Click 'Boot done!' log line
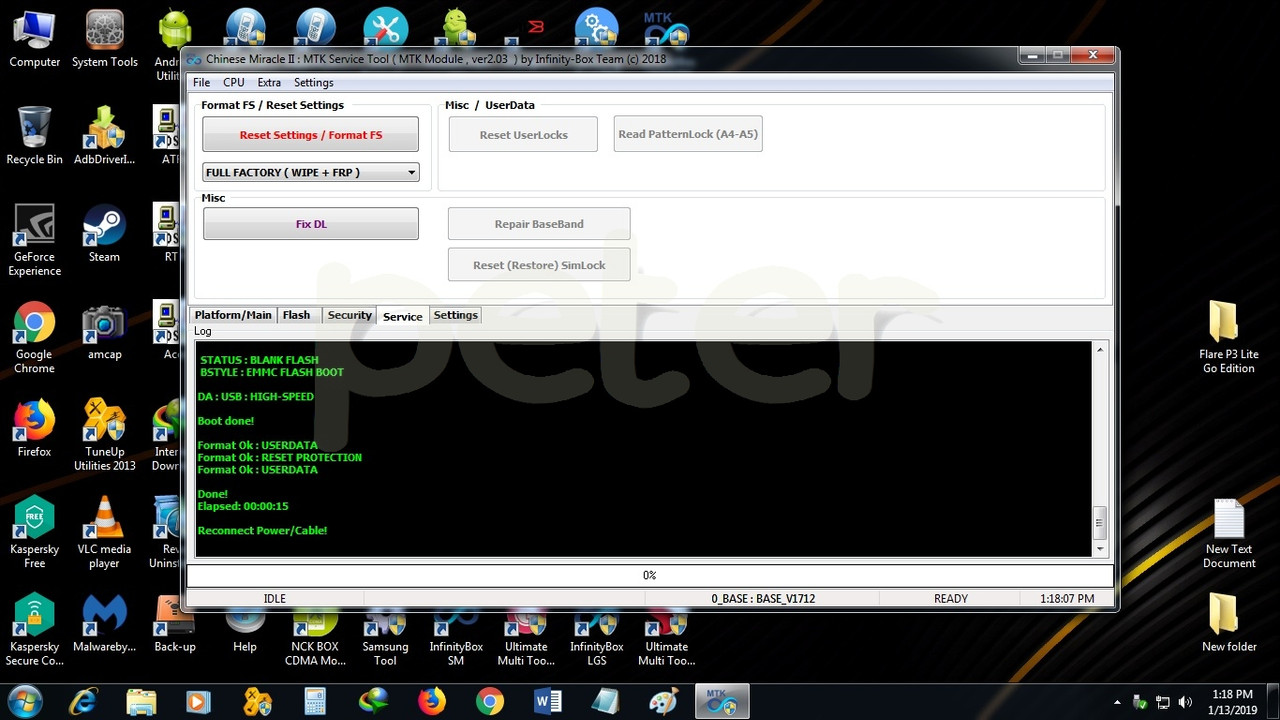 [225, 421]
